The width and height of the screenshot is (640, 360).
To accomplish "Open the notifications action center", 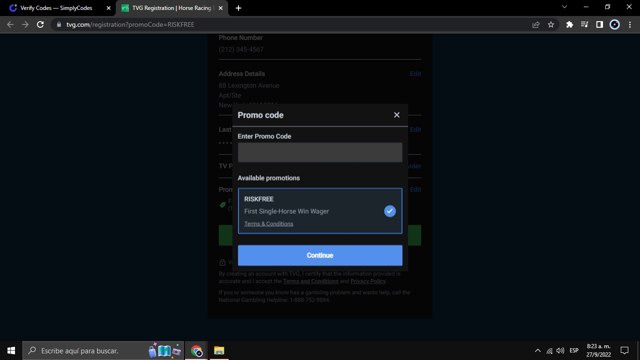I will click(624, 351).
